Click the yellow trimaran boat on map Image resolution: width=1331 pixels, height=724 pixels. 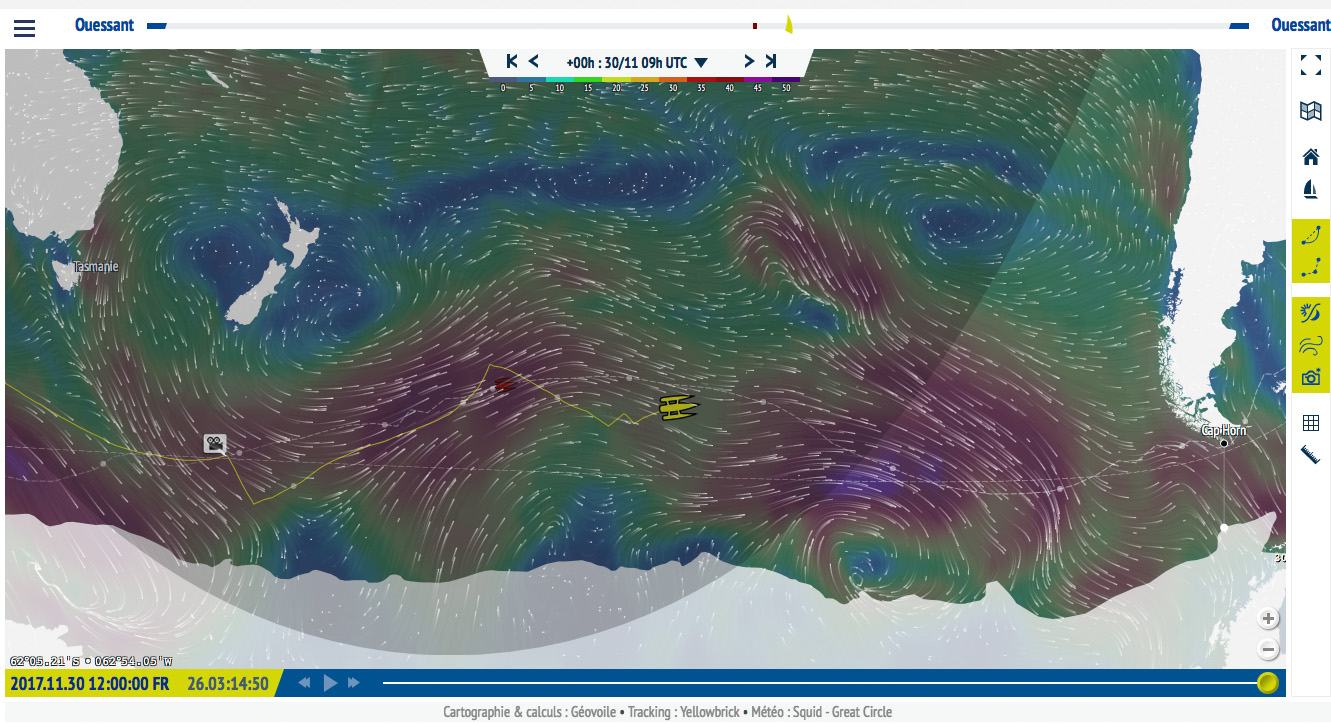679,407
